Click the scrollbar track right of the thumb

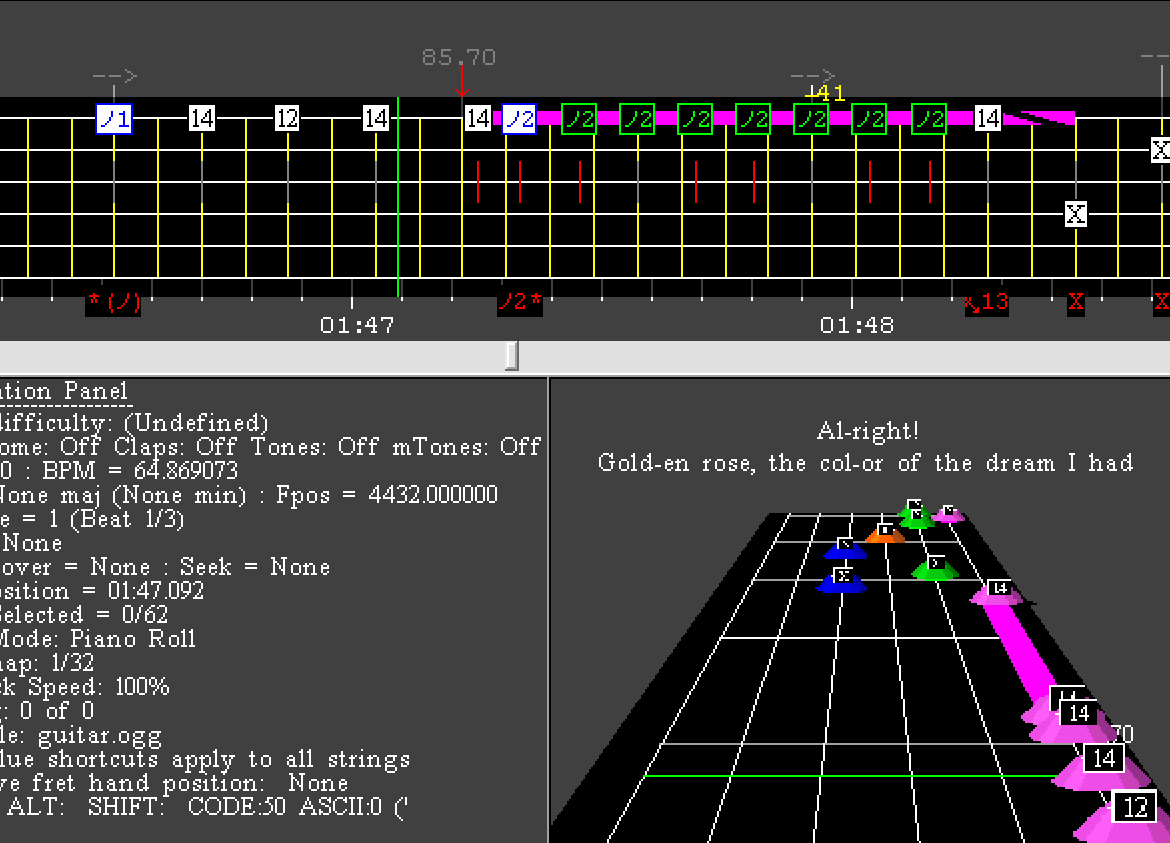coord(843,356)
